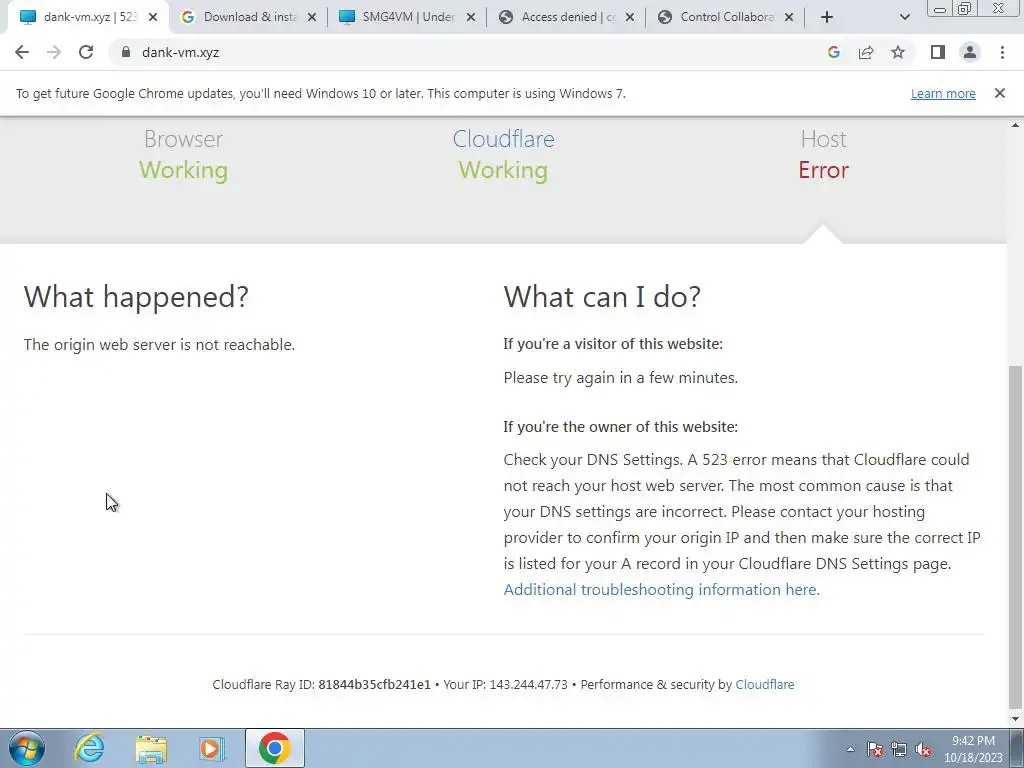The height and width of the screenshot is (768, 1024).
Task: Click the 'What can I do?' heading
Action: pyautogui.click(x=601, y=296)
